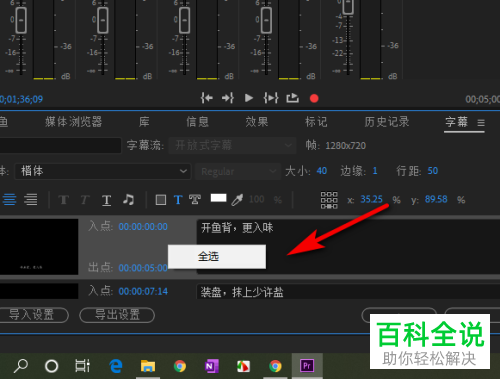Open Windows search from the taskbar

point(21,366)
